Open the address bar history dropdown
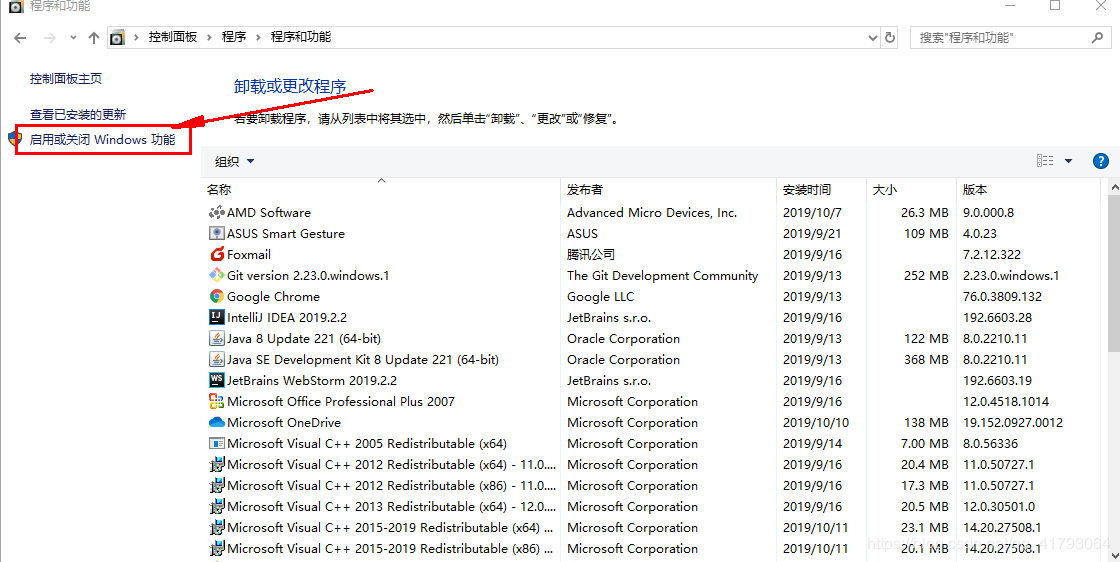 coord(873,38)
